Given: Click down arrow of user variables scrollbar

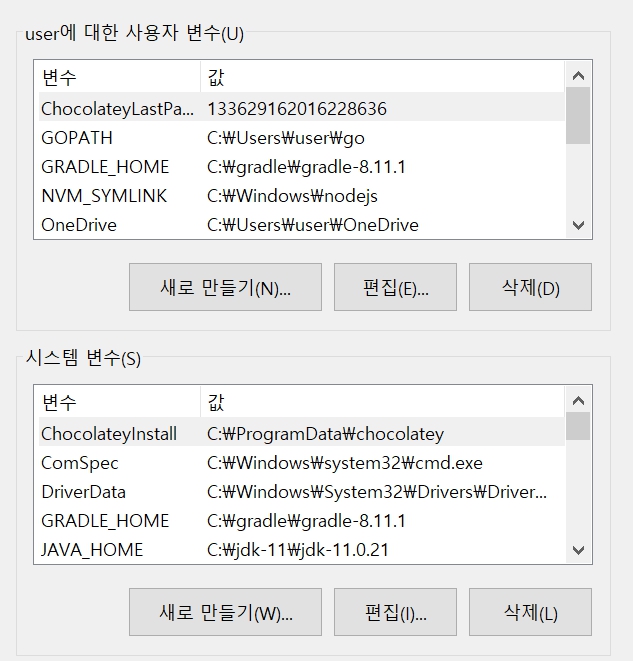Looking at the screenshot, I should [x=578, y=225].
